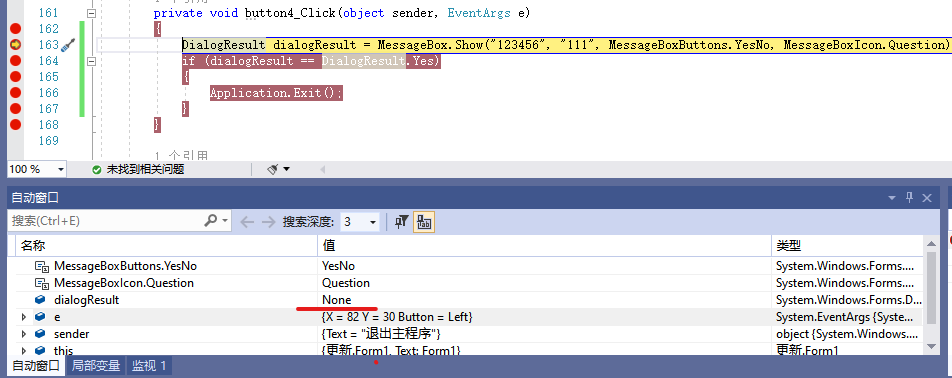Click the forward arrow beside the search box
Image resolution: width=952 pixels, height=378 pixels.
pyautogui.click(x=268, y=222)
